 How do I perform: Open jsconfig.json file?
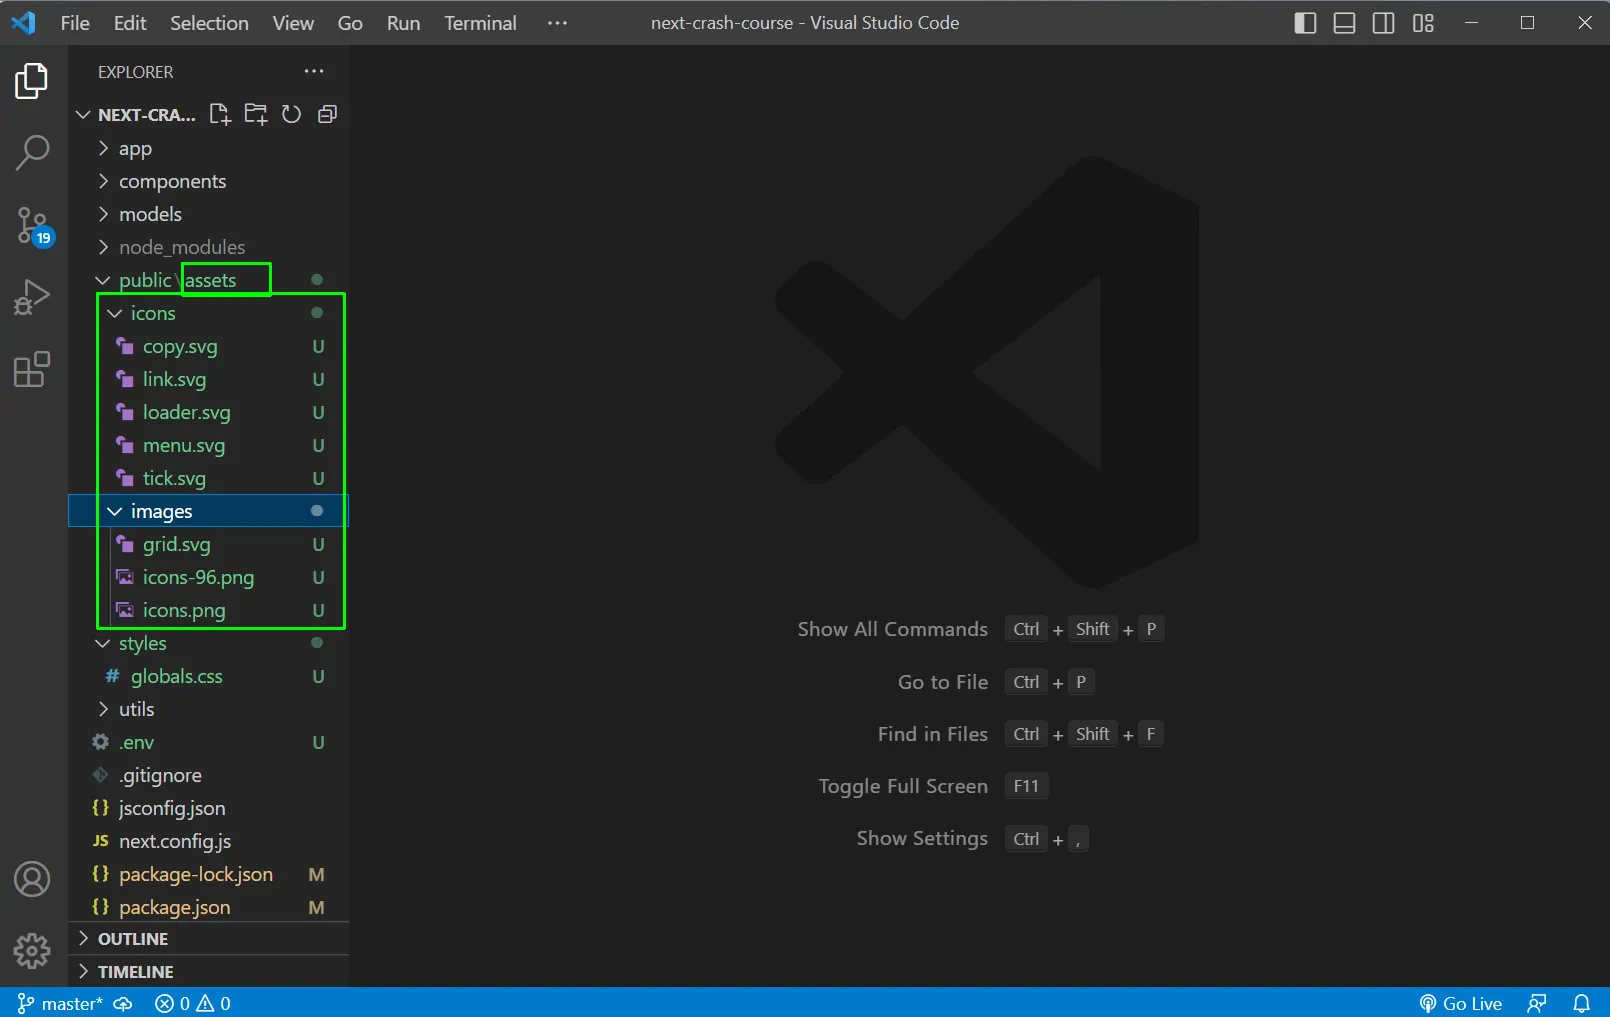208,808
